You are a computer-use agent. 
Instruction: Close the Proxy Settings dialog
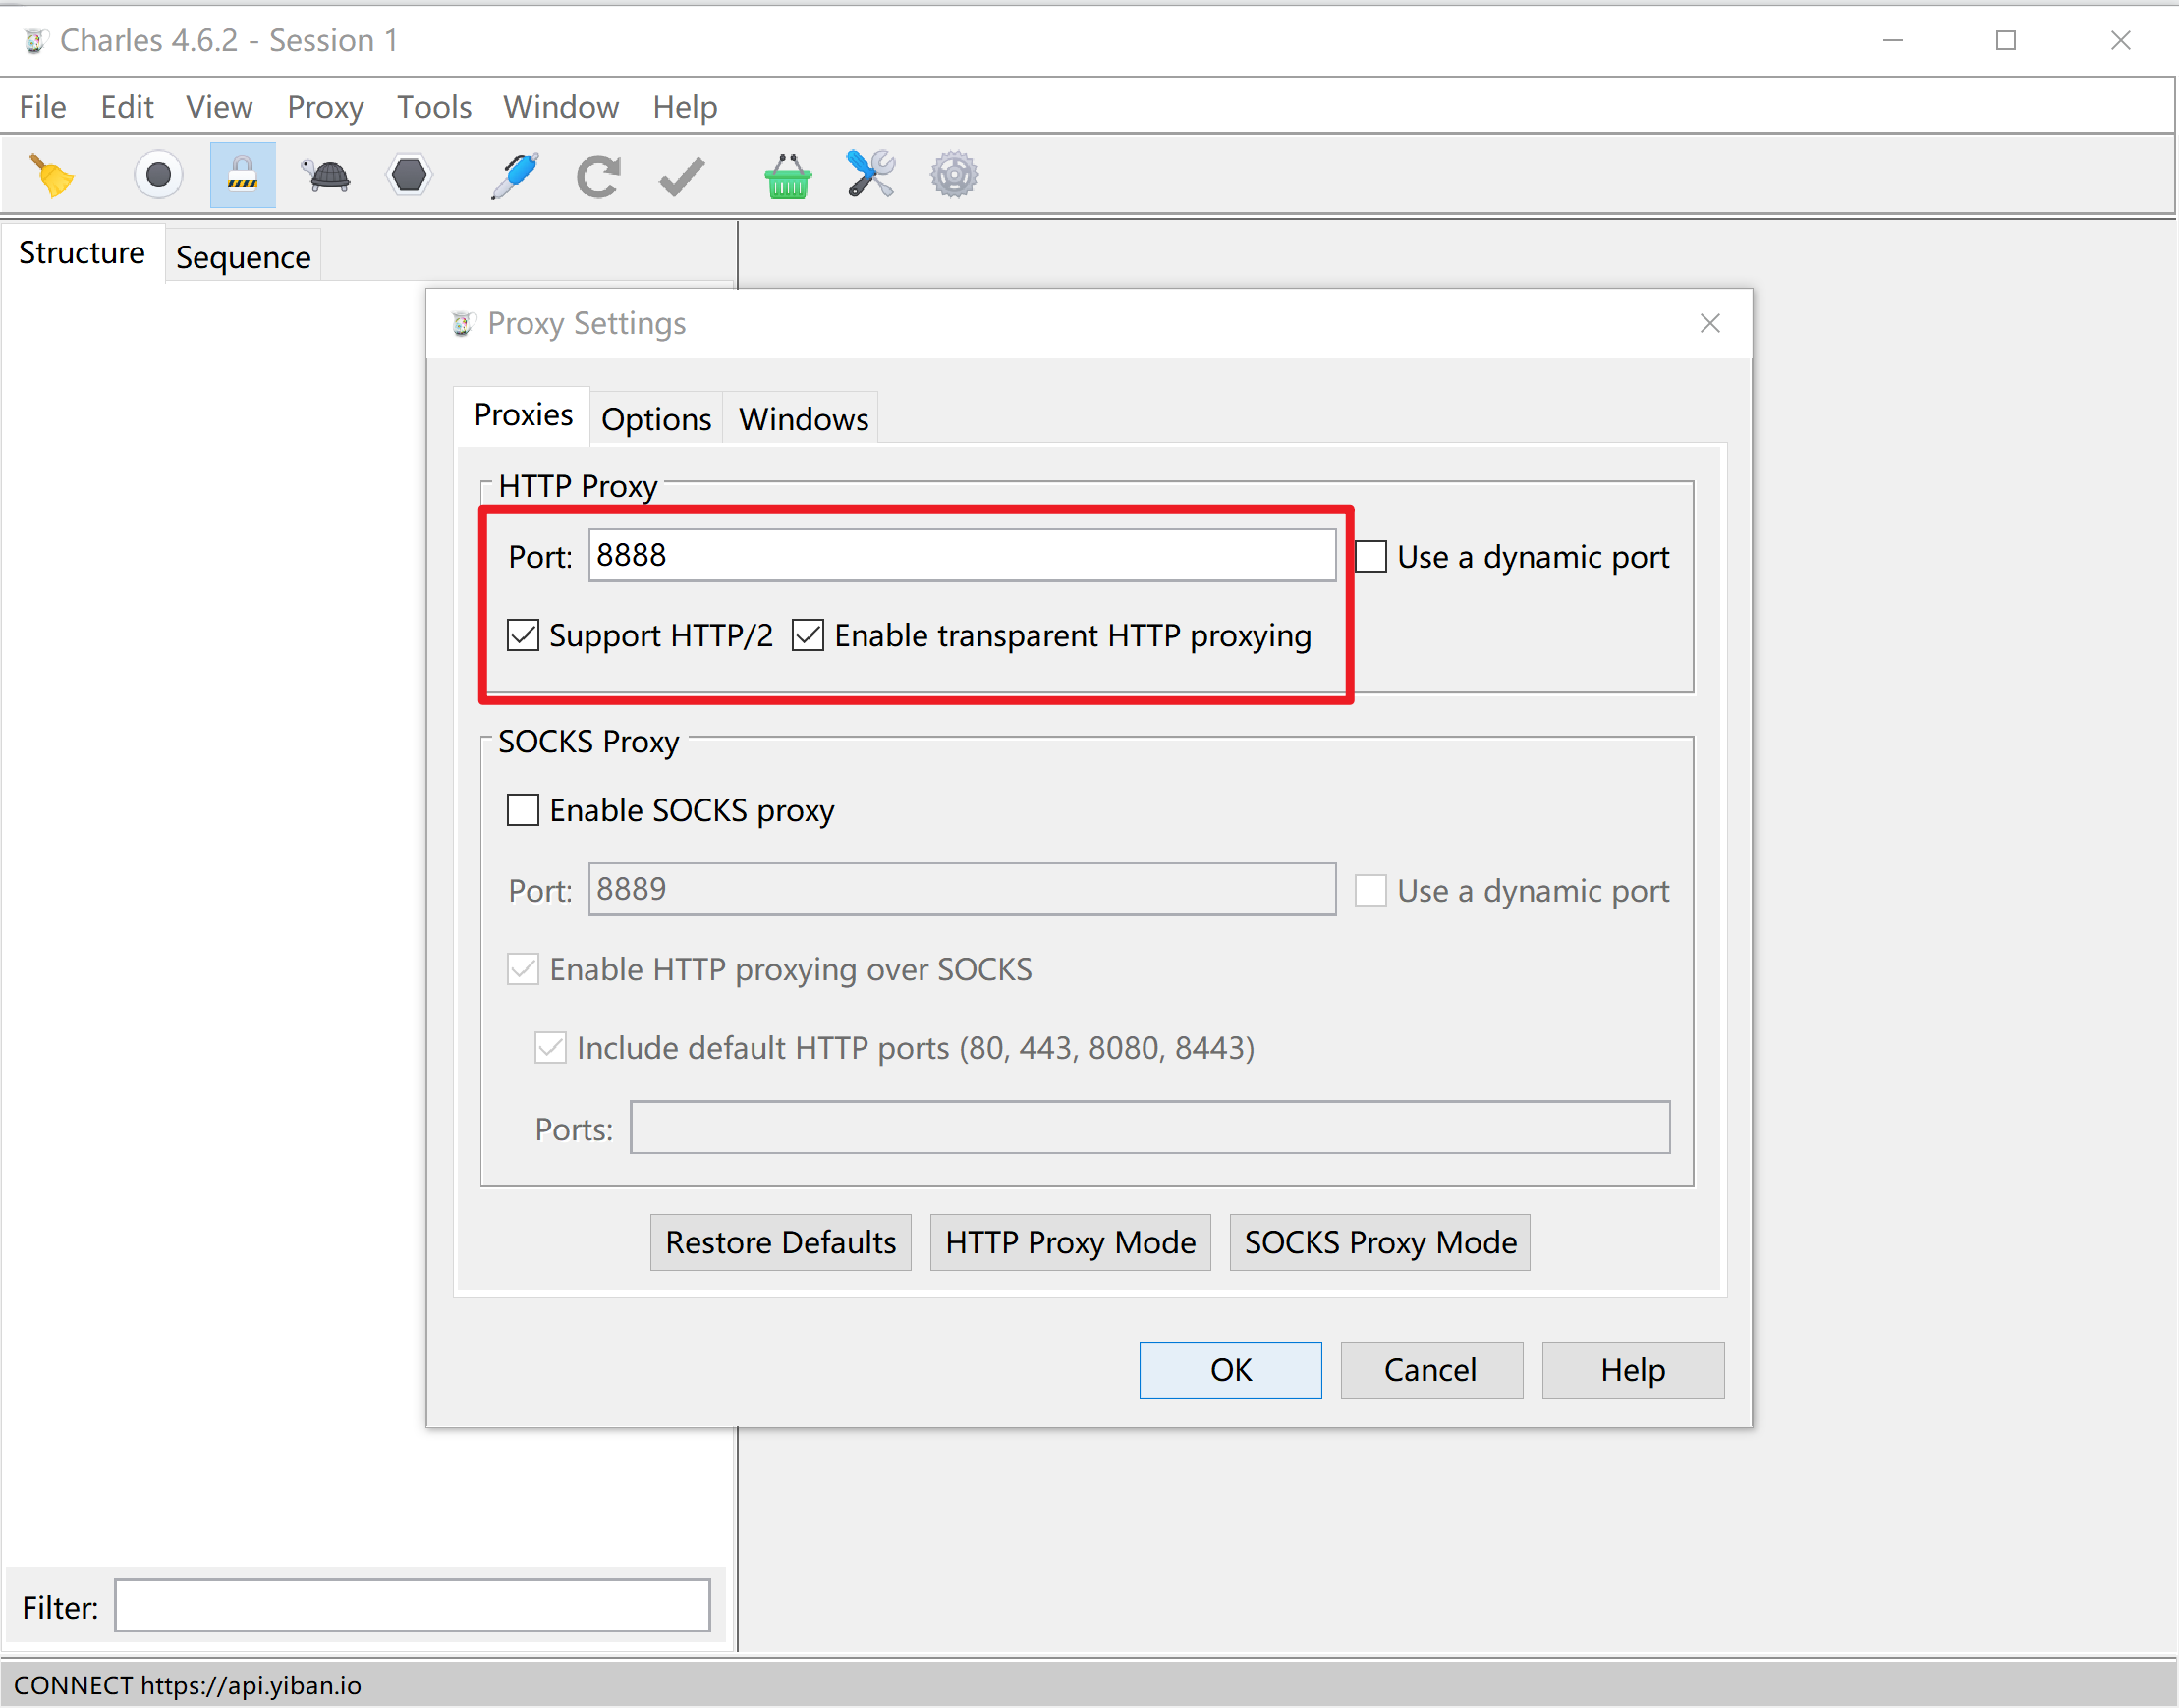pyautogui.click(x=1710, y=324)
